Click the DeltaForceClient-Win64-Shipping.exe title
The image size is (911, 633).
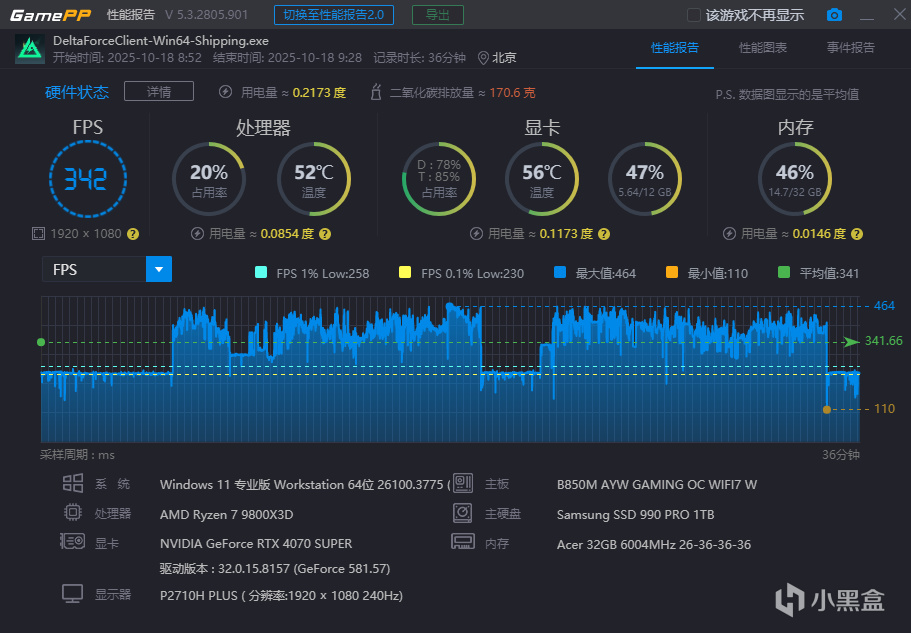tap(161, 41)
